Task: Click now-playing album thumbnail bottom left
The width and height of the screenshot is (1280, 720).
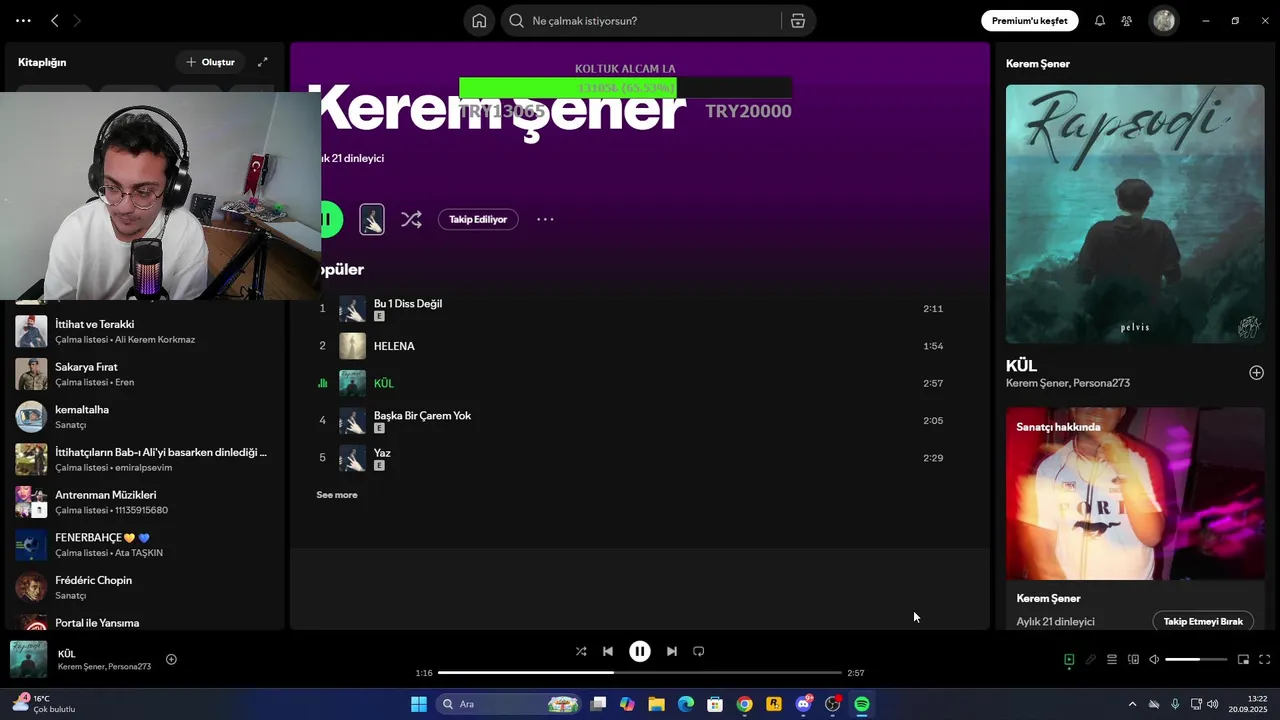Action: [x=28, y=660]
